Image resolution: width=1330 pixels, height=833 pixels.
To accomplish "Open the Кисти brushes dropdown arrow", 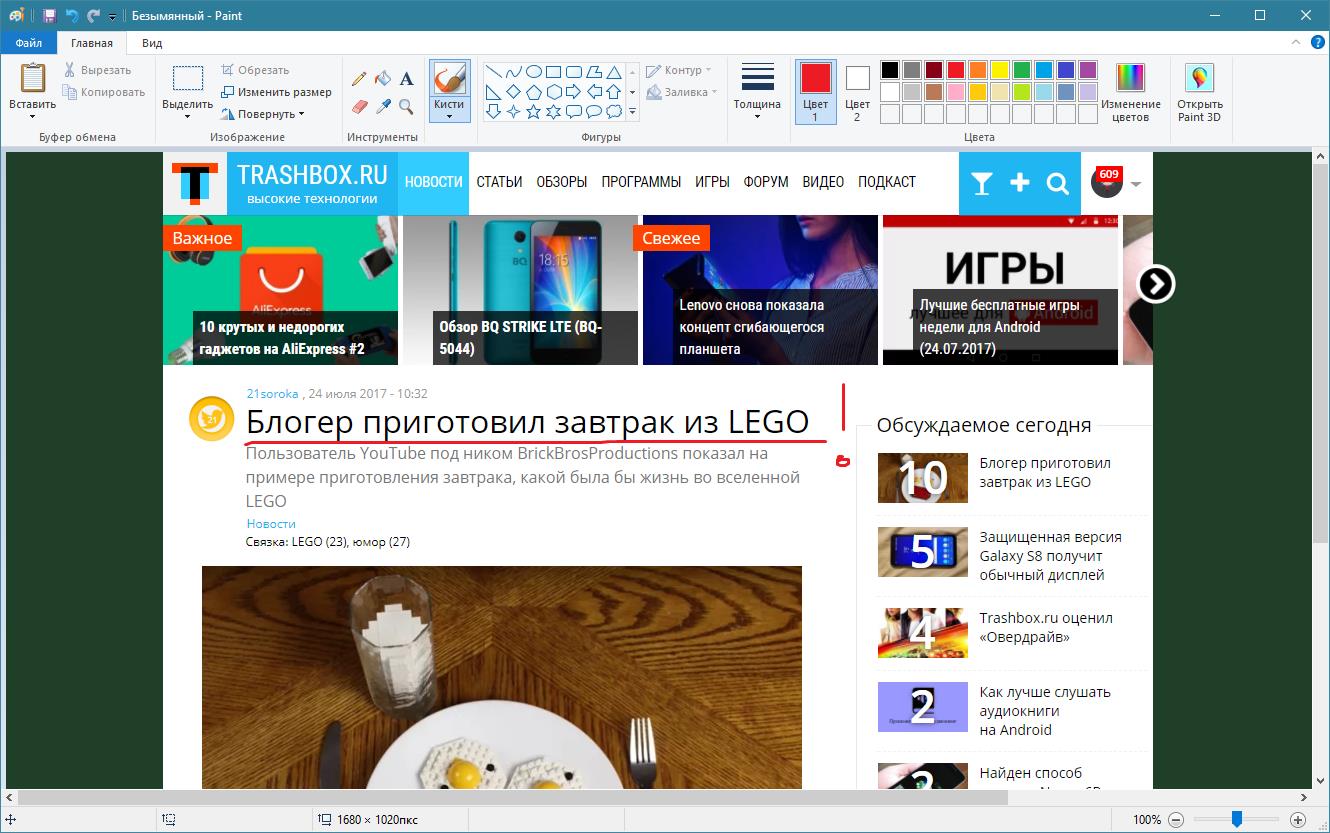I will 449,116.
